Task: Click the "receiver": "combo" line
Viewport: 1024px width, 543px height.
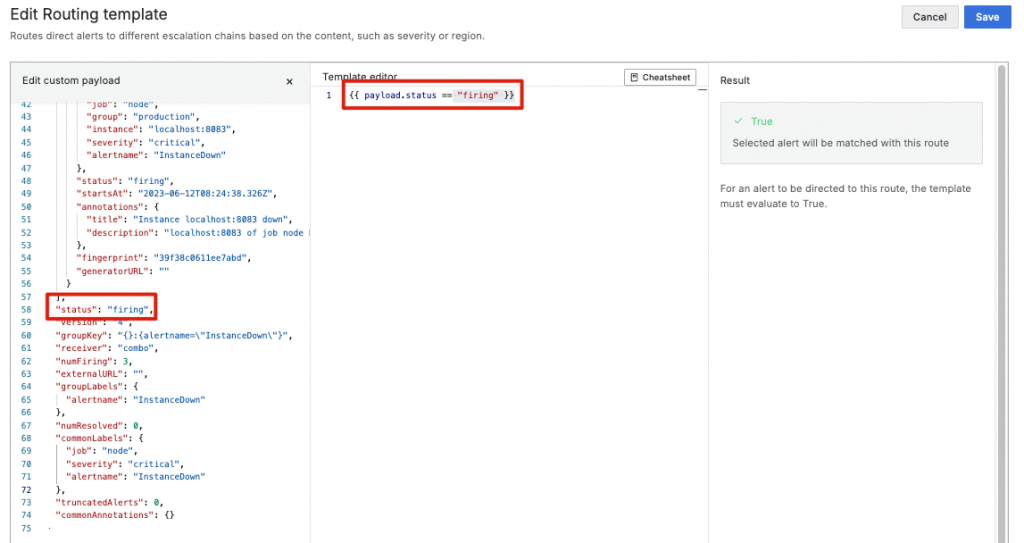Action: (106, 348)
